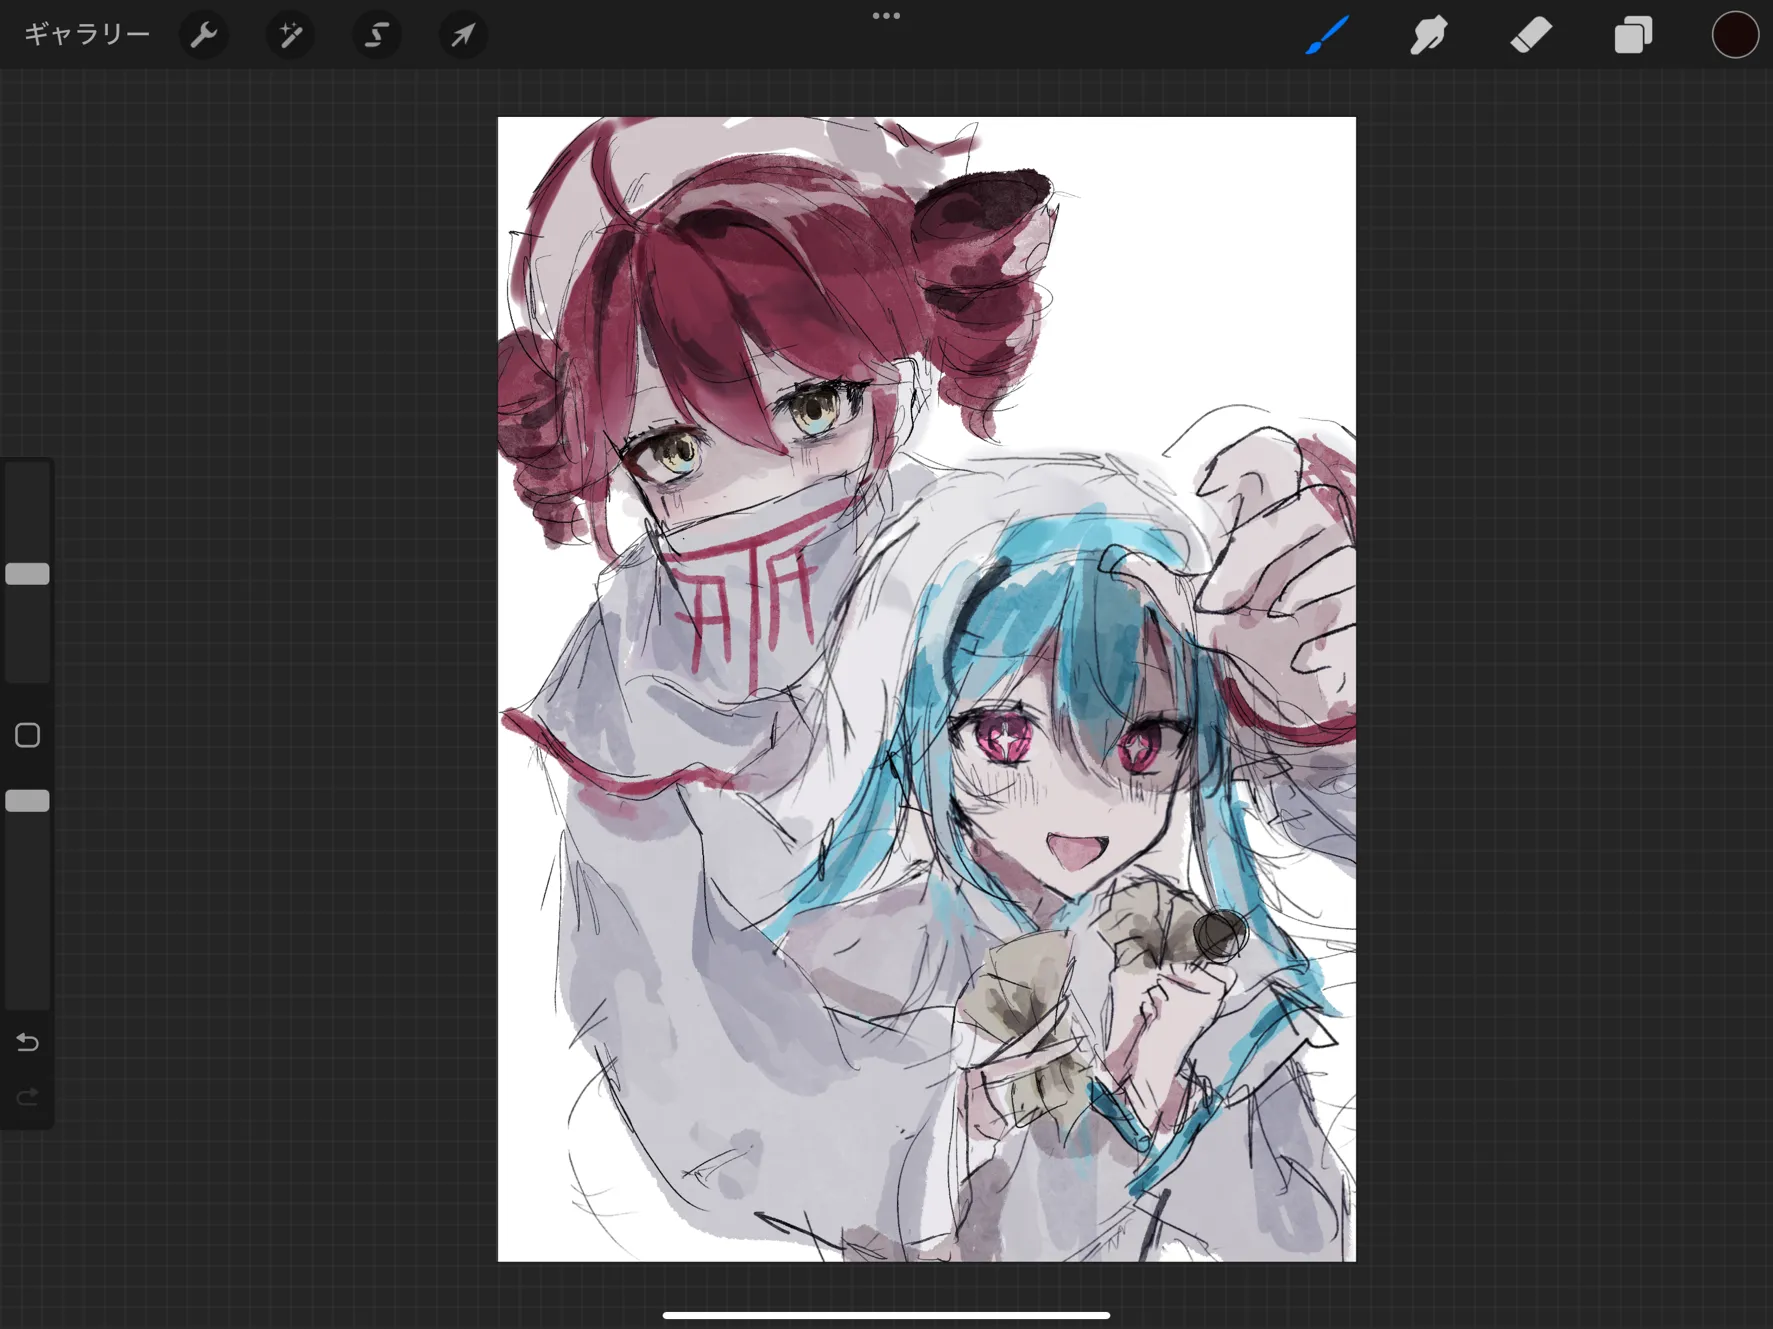Open the Actions wrench menu

(204, 35)
